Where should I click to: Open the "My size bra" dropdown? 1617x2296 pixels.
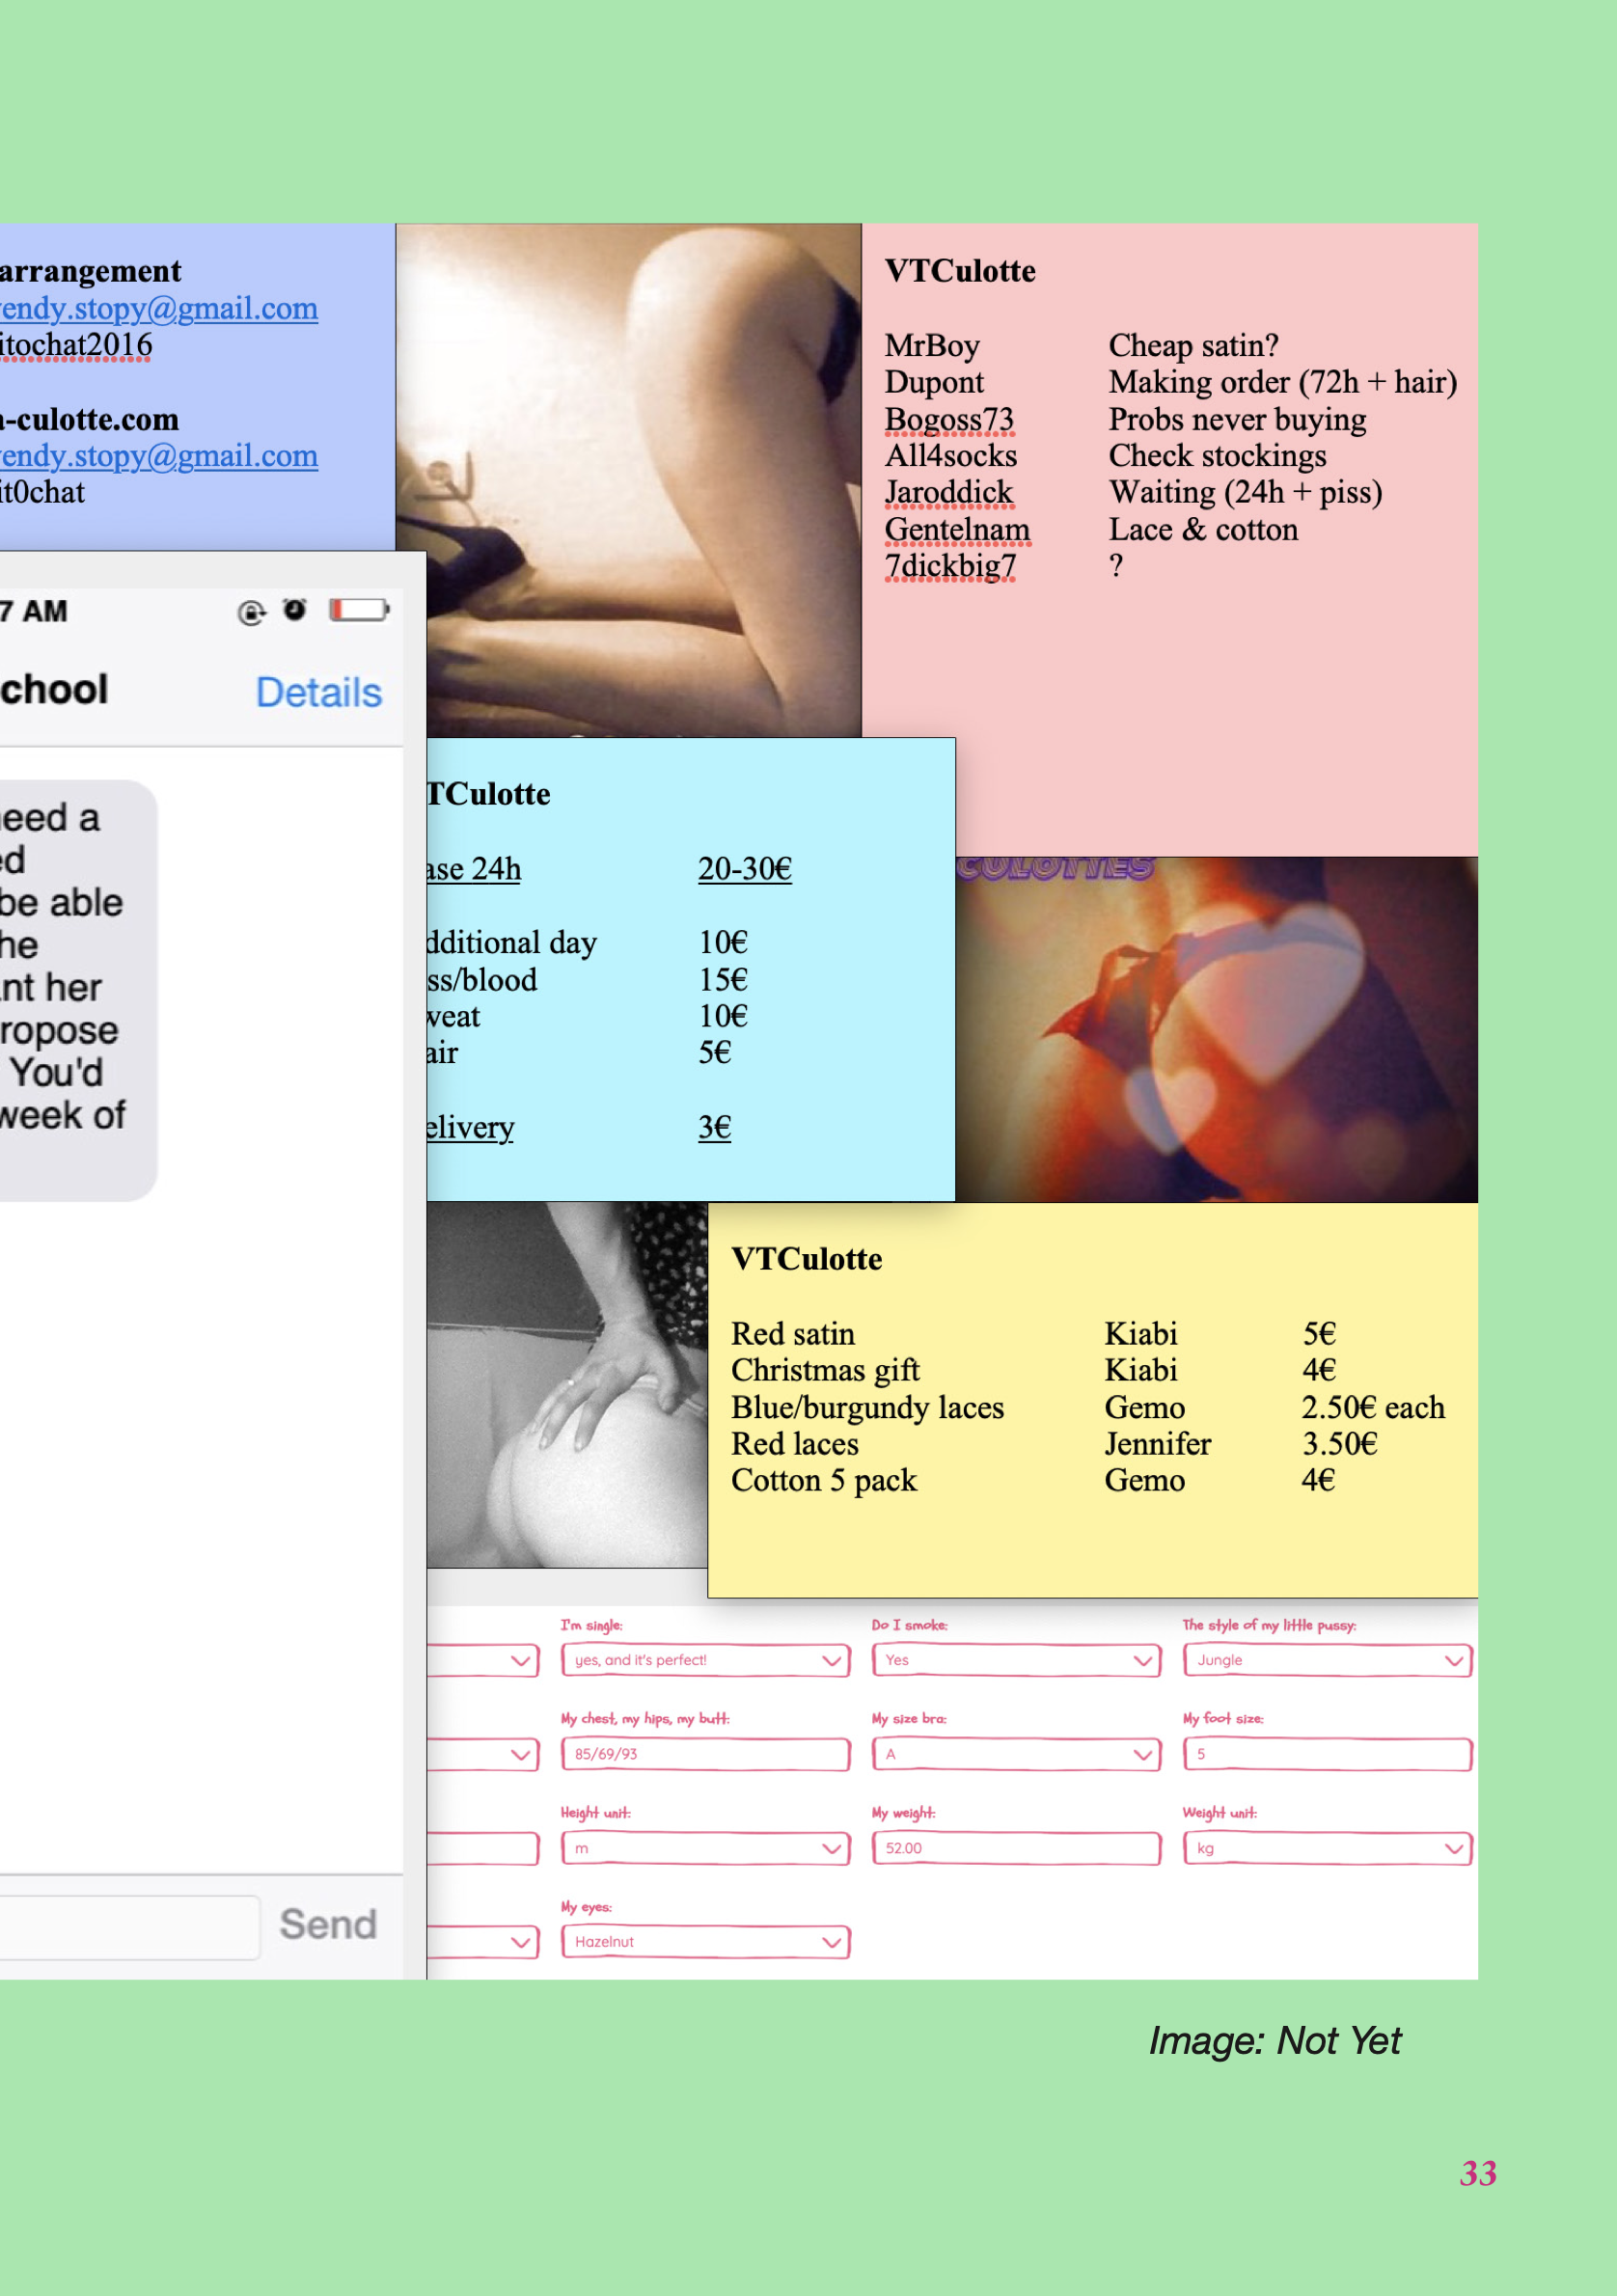[x=1014, y=1755]
